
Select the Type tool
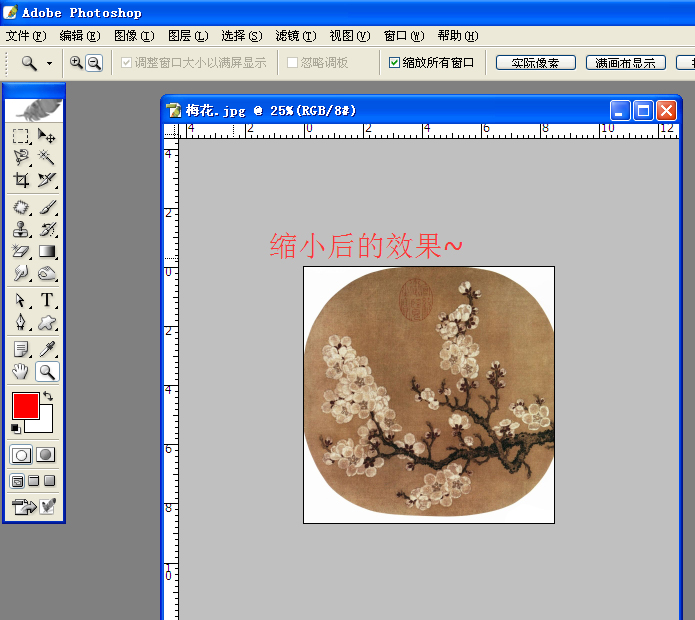(47, 300)
